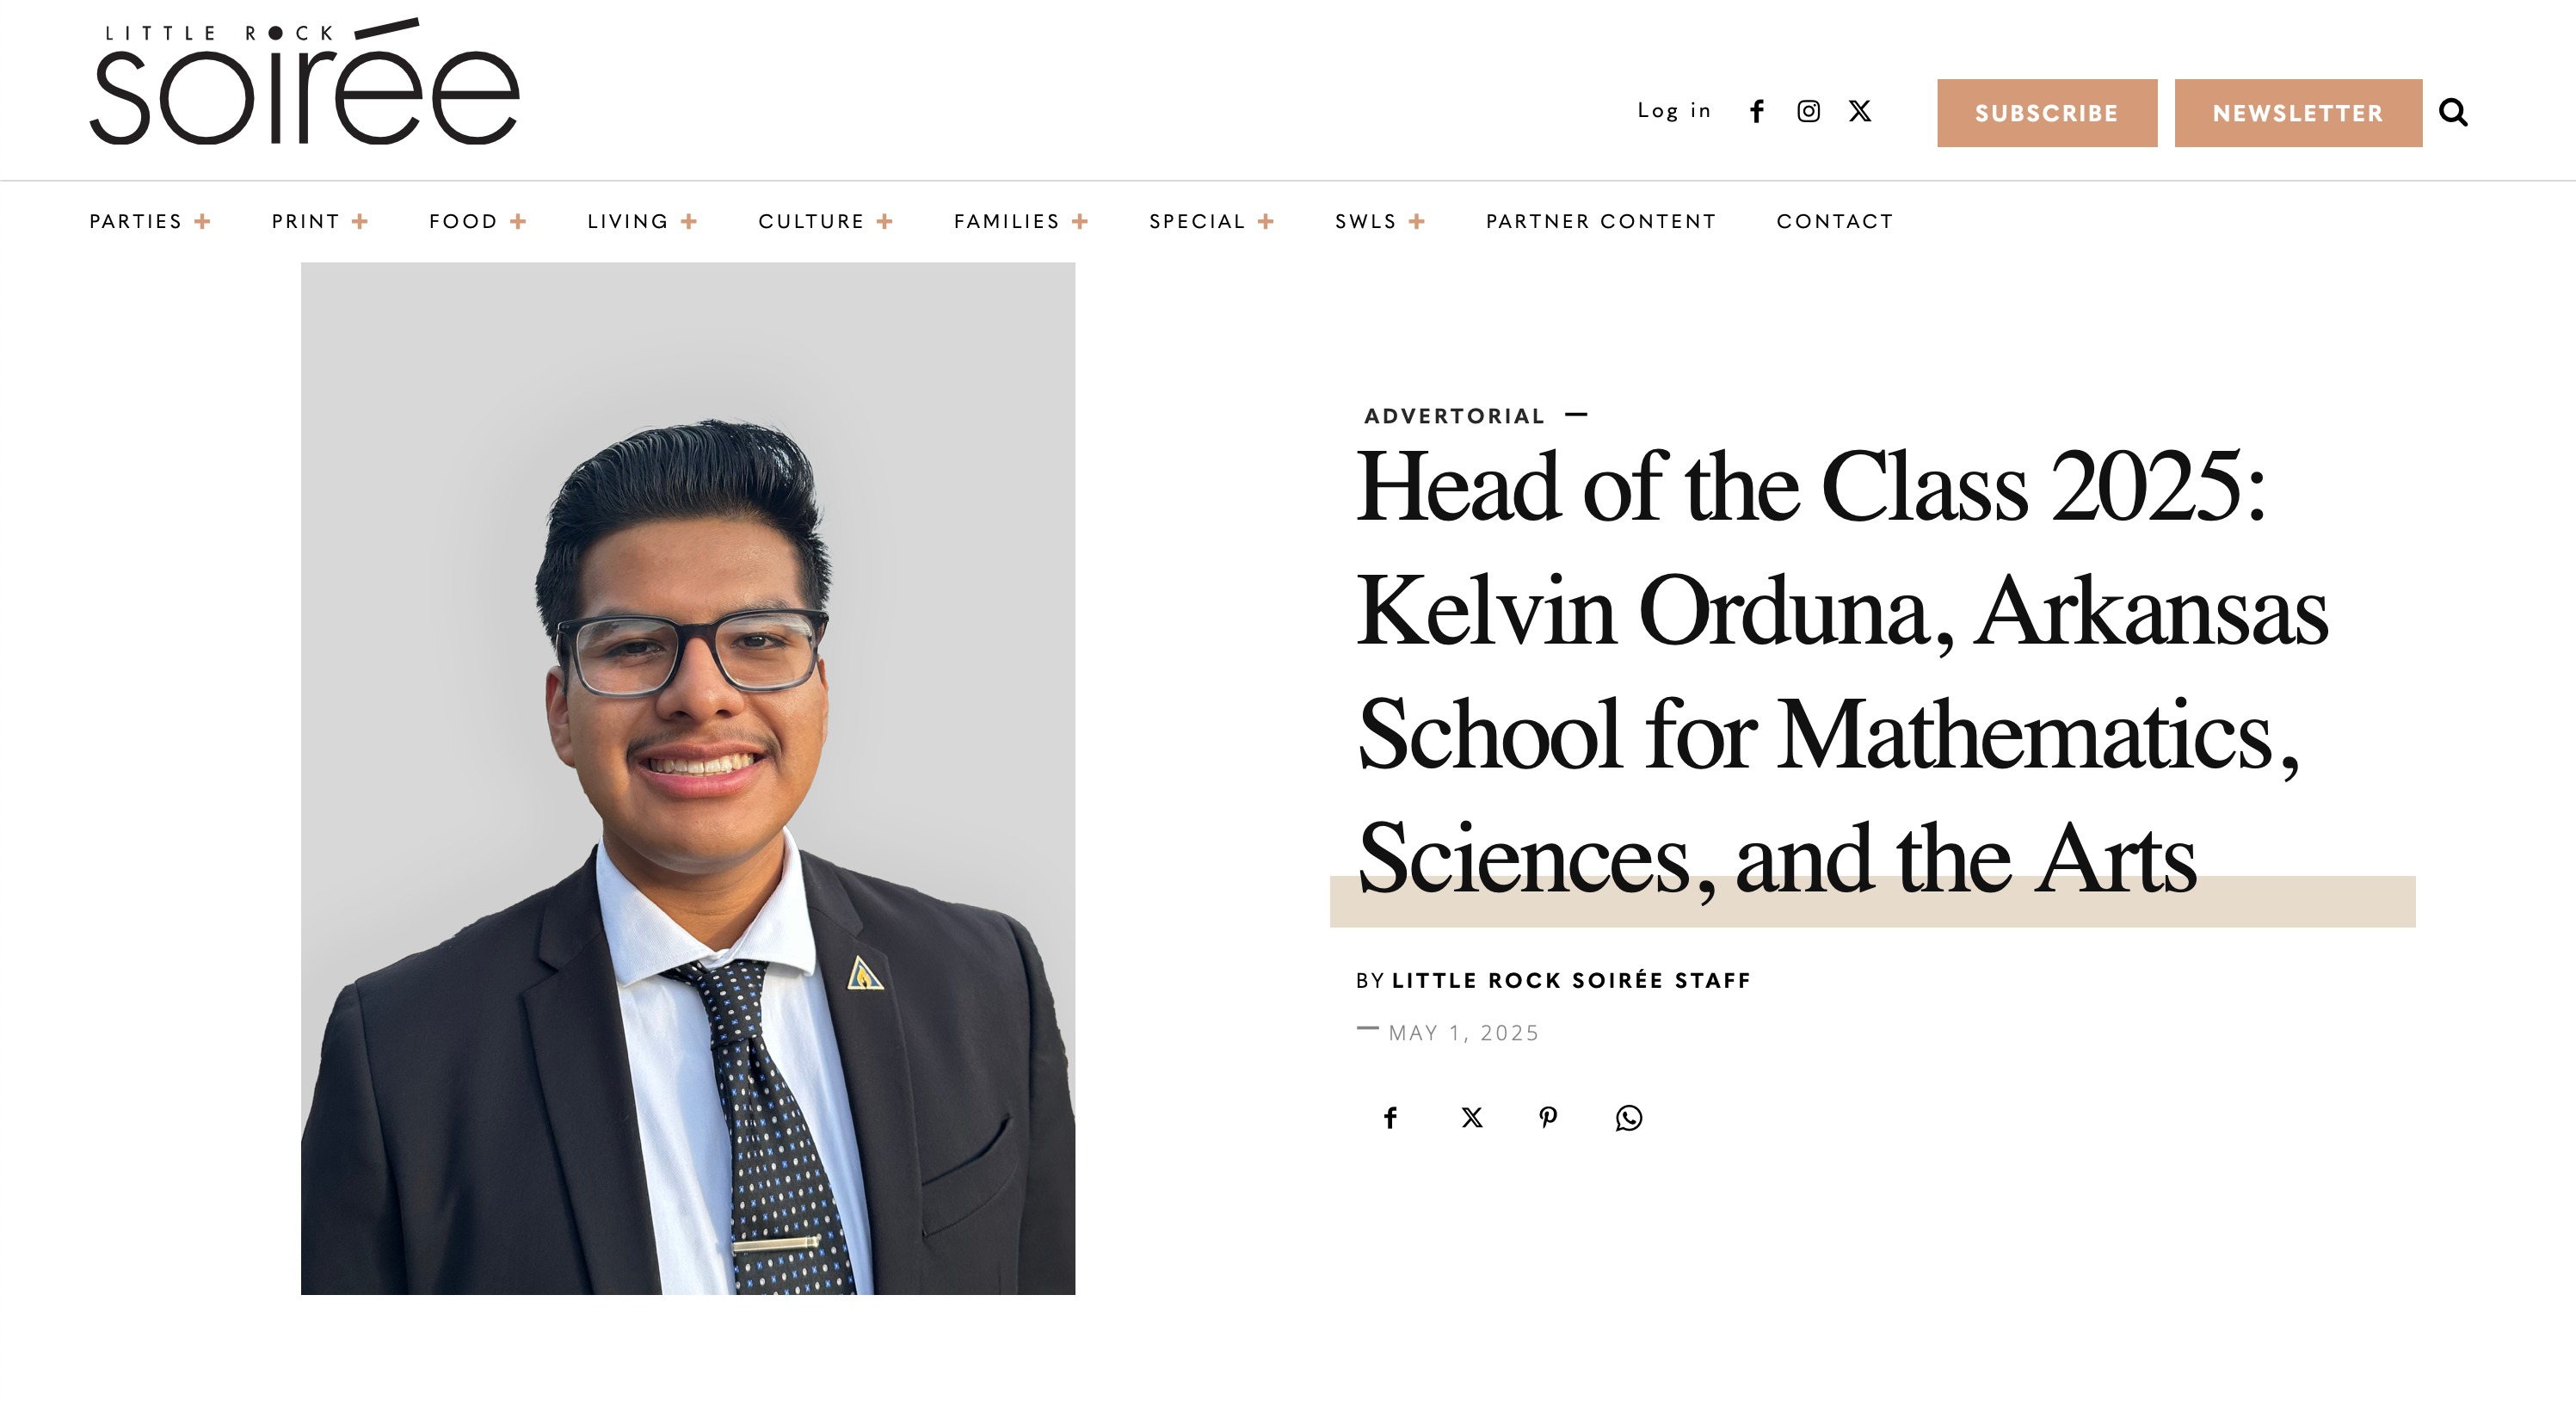
Task: Open search with the magnifier icon
Action: [2453, 112]
